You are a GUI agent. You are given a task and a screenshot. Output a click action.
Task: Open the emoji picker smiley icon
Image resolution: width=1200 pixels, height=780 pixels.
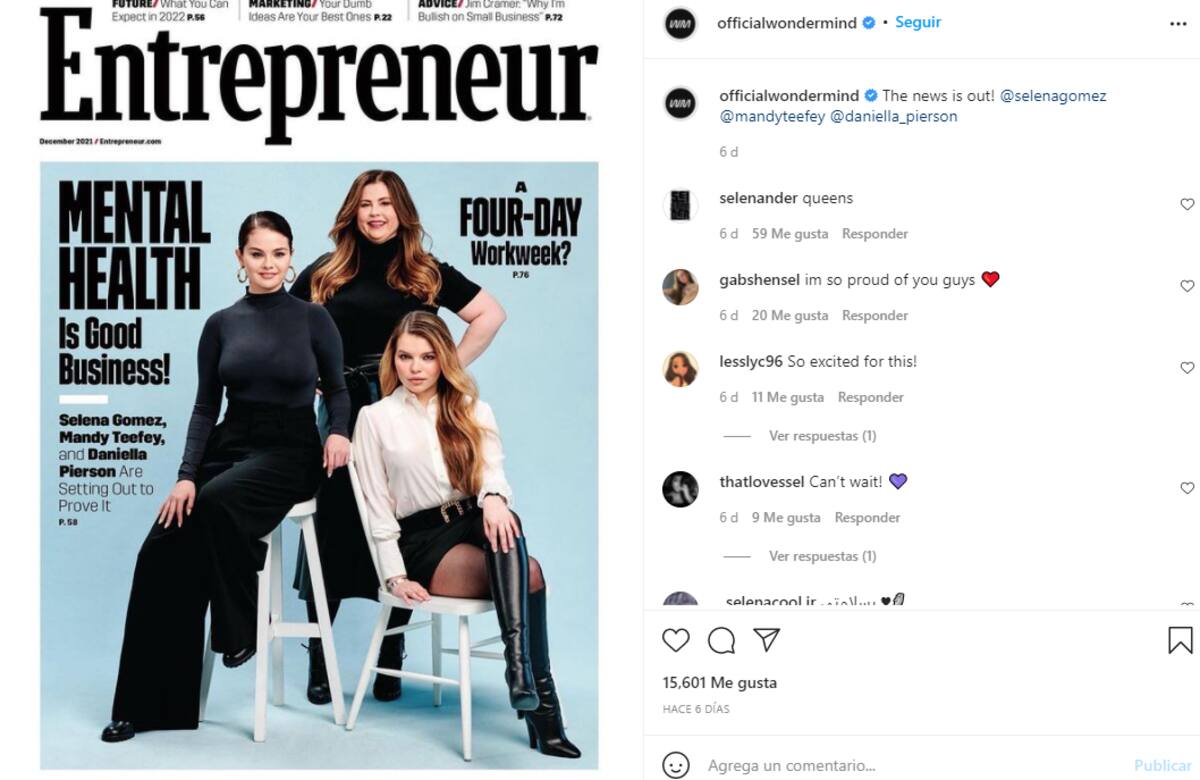coord(677,766)
